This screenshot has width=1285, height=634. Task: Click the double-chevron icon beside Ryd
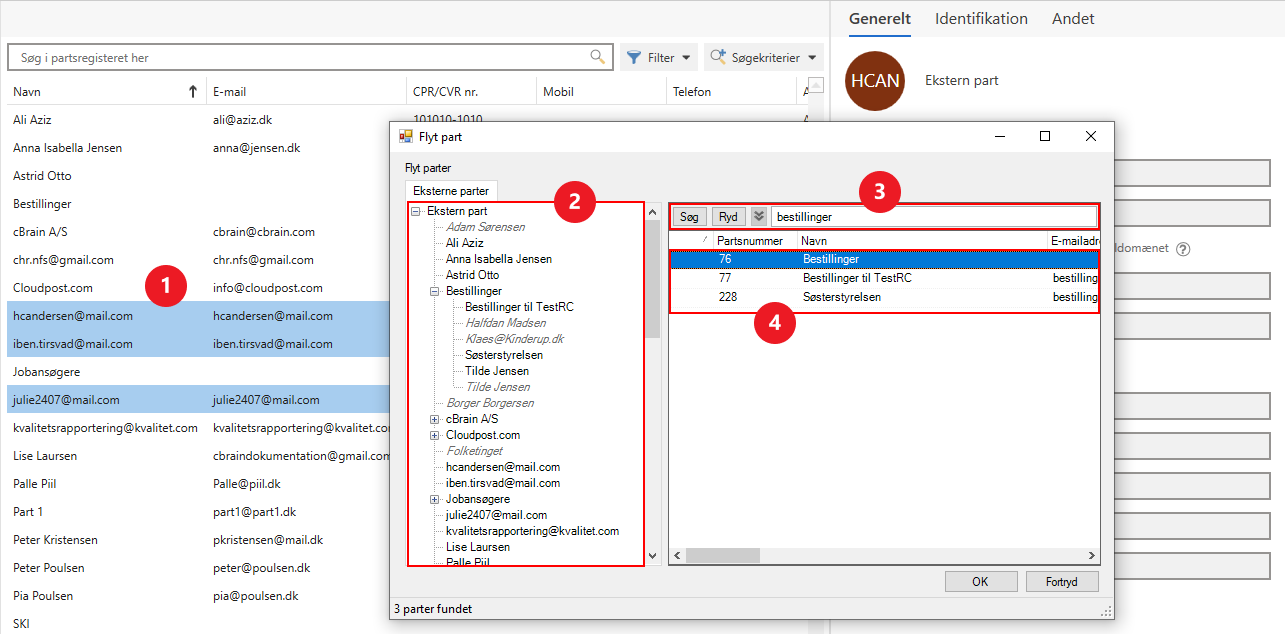[759, 216]
